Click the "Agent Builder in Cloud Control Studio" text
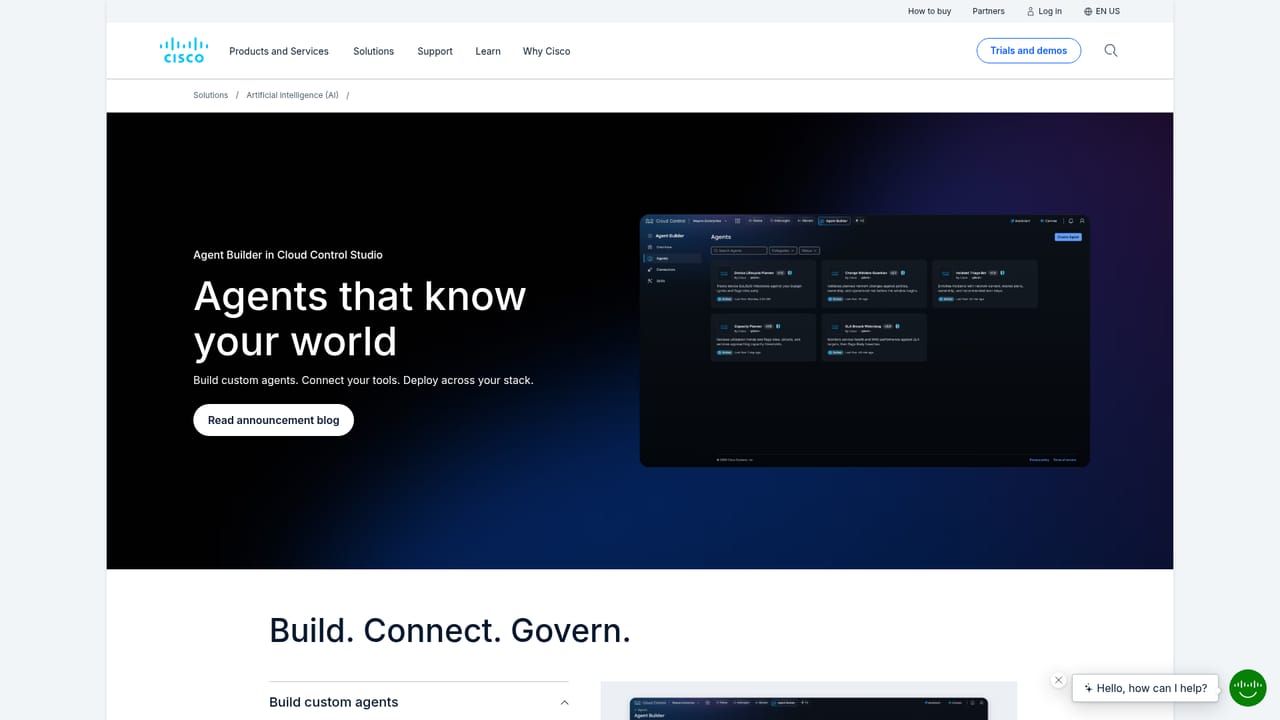The height and width of the screenshot is (720, 1280). point(288,255)
